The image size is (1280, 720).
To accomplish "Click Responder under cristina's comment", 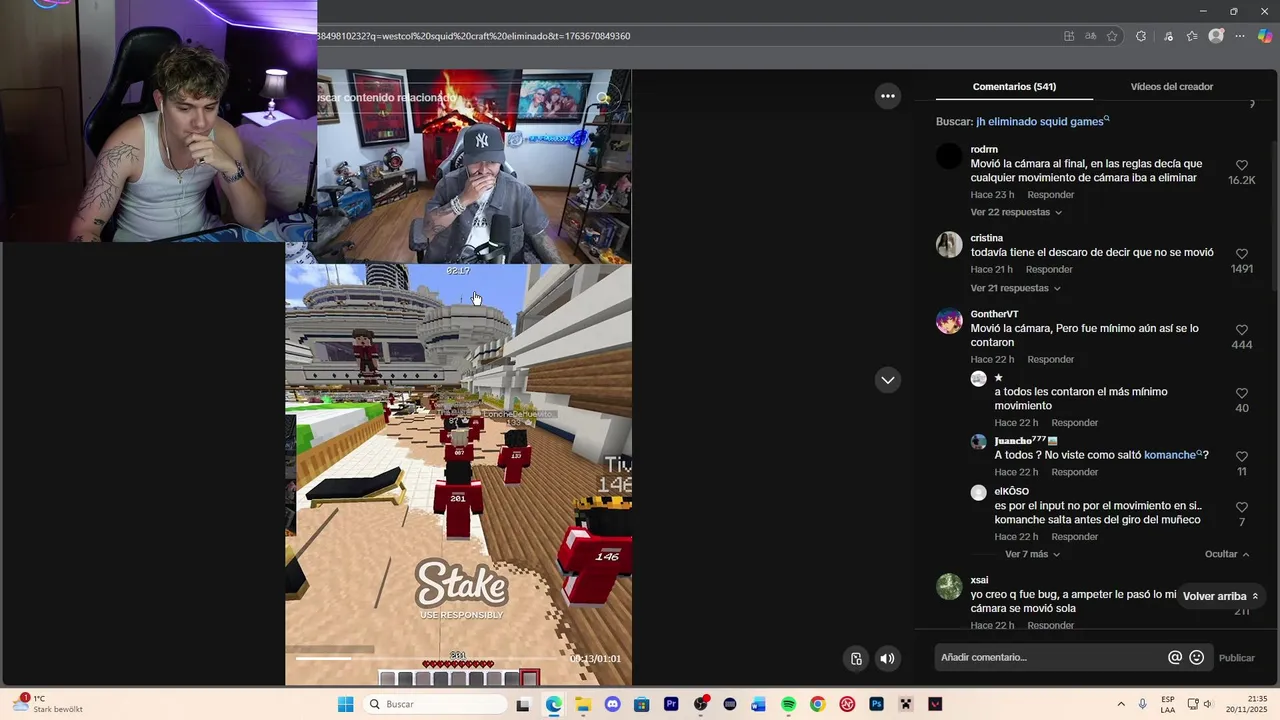I will [1049, 270].
